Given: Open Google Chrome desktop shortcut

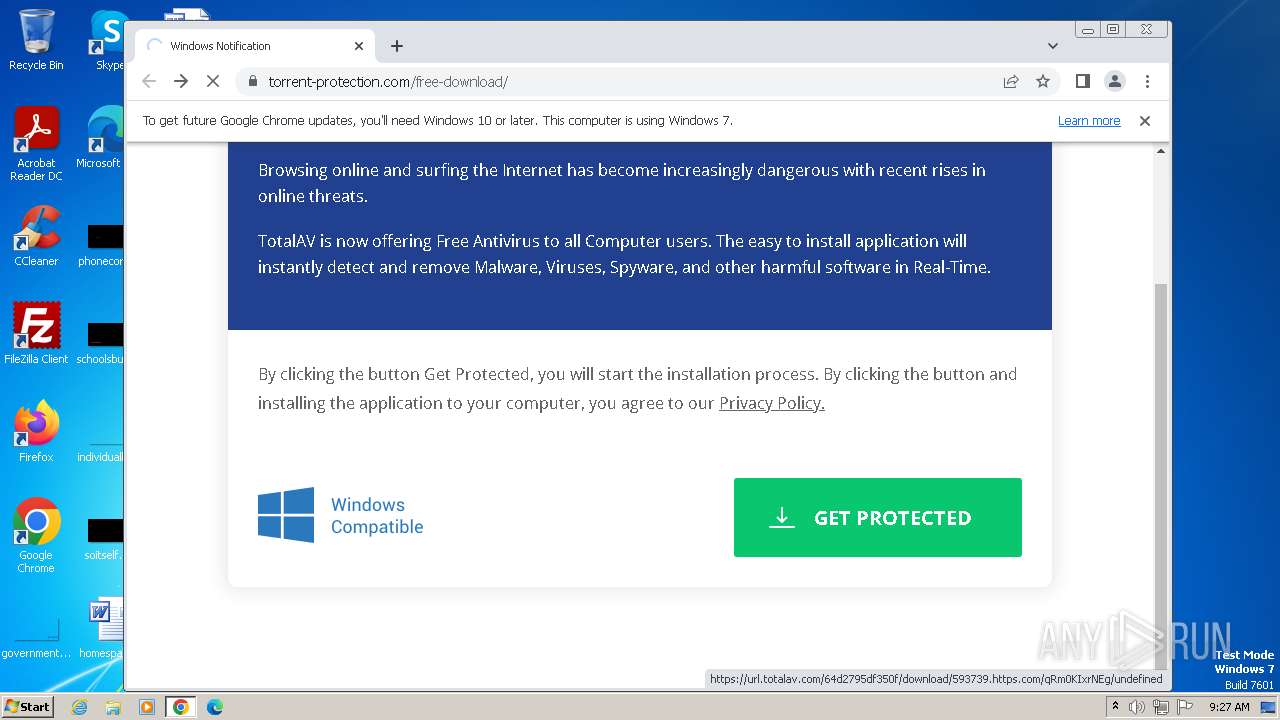Looking at the screenshot, I should coord(36,537).
